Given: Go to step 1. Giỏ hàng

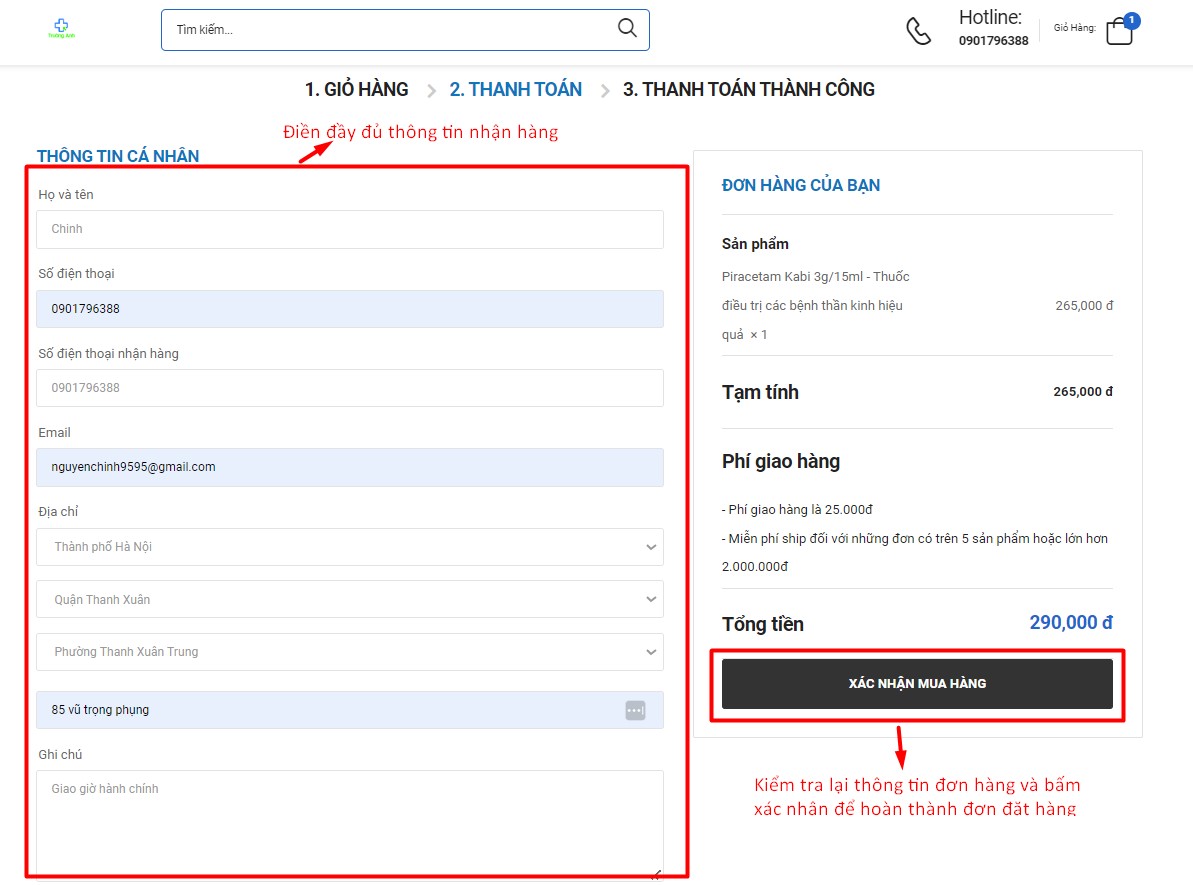Looking at the screenshot, I should 356,90.
